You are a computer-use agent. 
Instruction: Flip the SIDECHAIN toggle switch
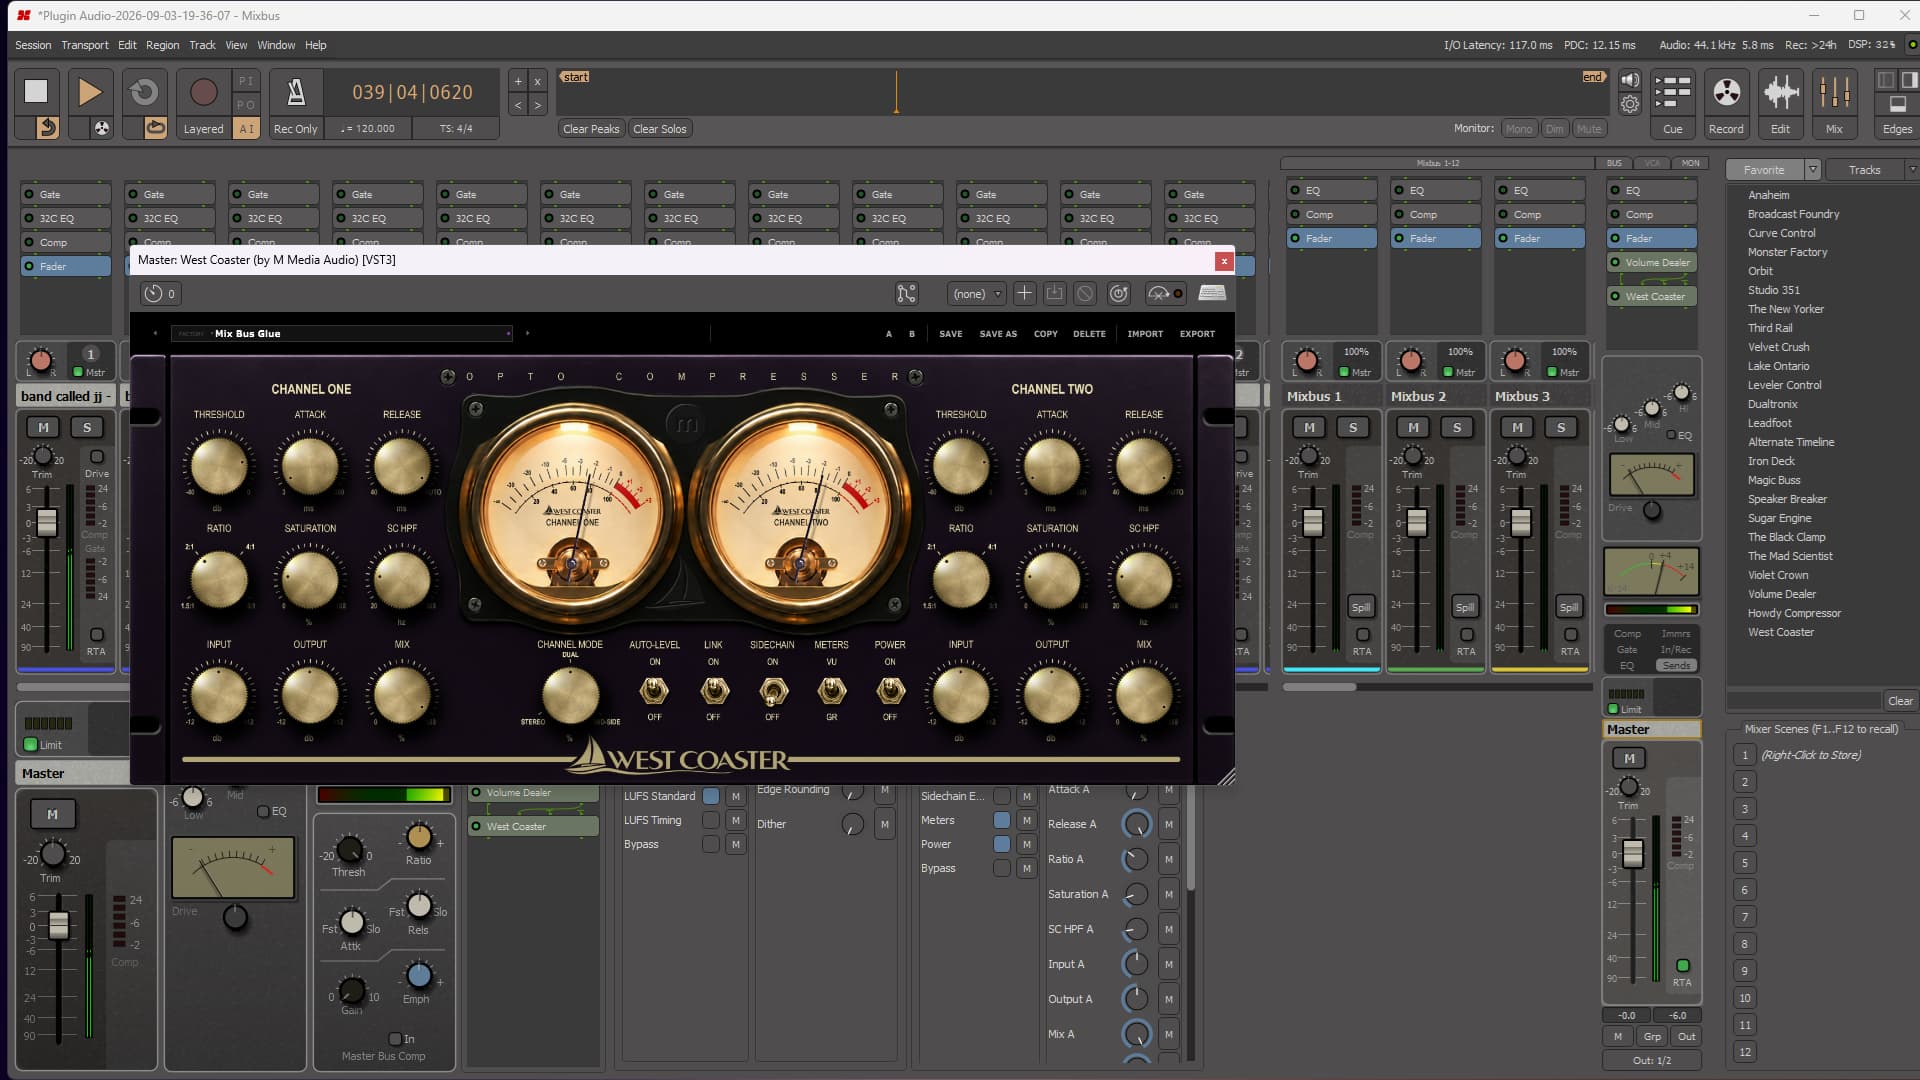(x=772, y=690)
